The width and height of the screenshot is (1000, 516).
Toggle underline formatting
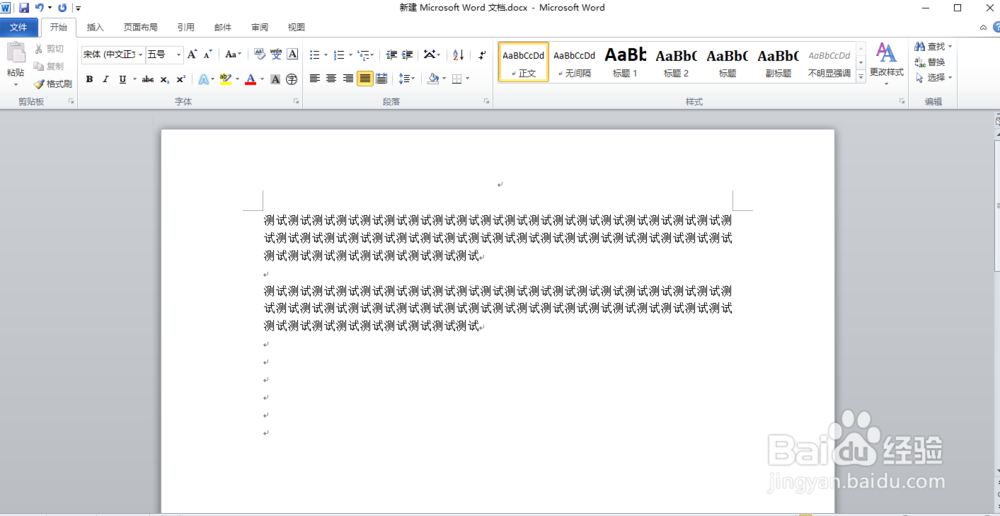point(122,79)
